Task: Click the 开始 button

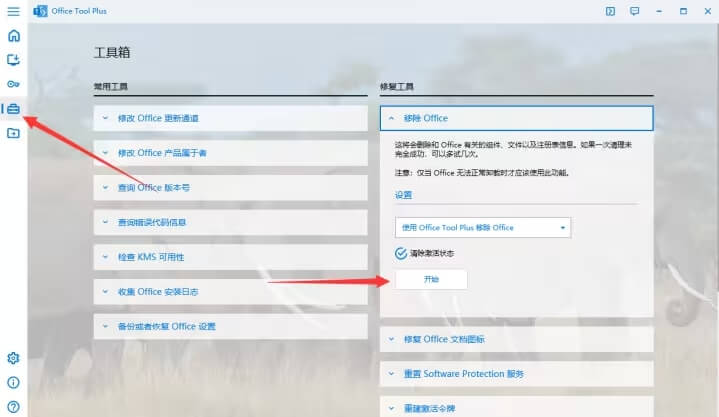Action: point(431,279)
